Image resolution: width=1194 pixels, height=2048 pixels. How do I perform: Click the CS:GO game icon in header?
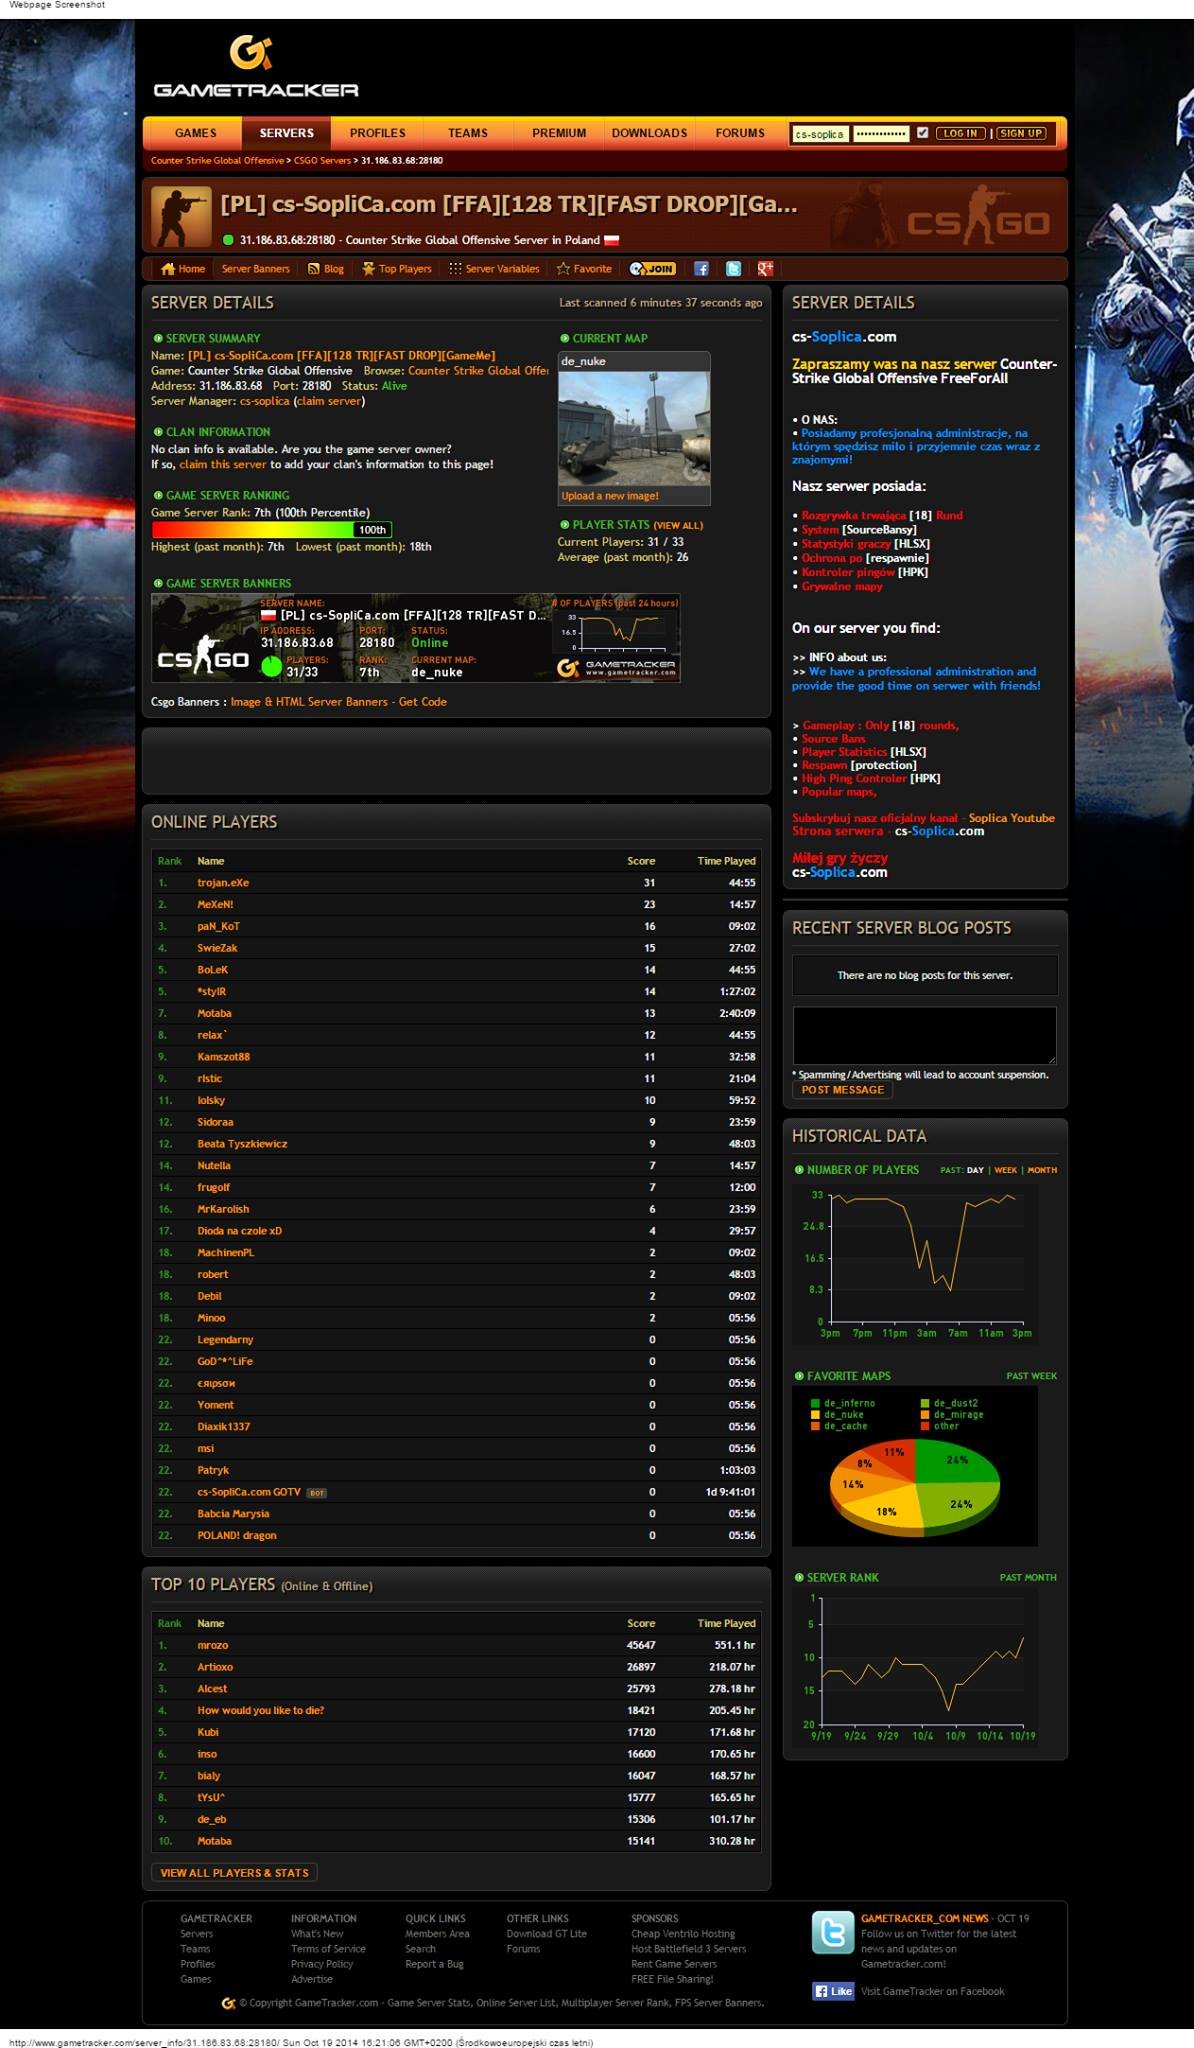181,216
